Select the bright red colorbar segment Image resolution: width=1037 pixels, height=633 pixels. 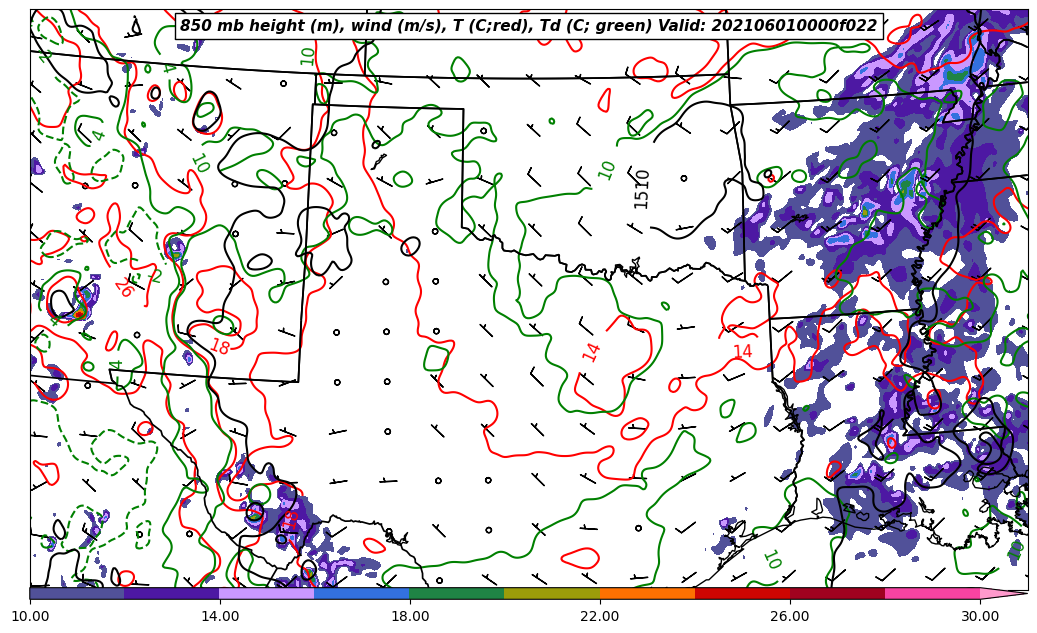pos(741,593)
